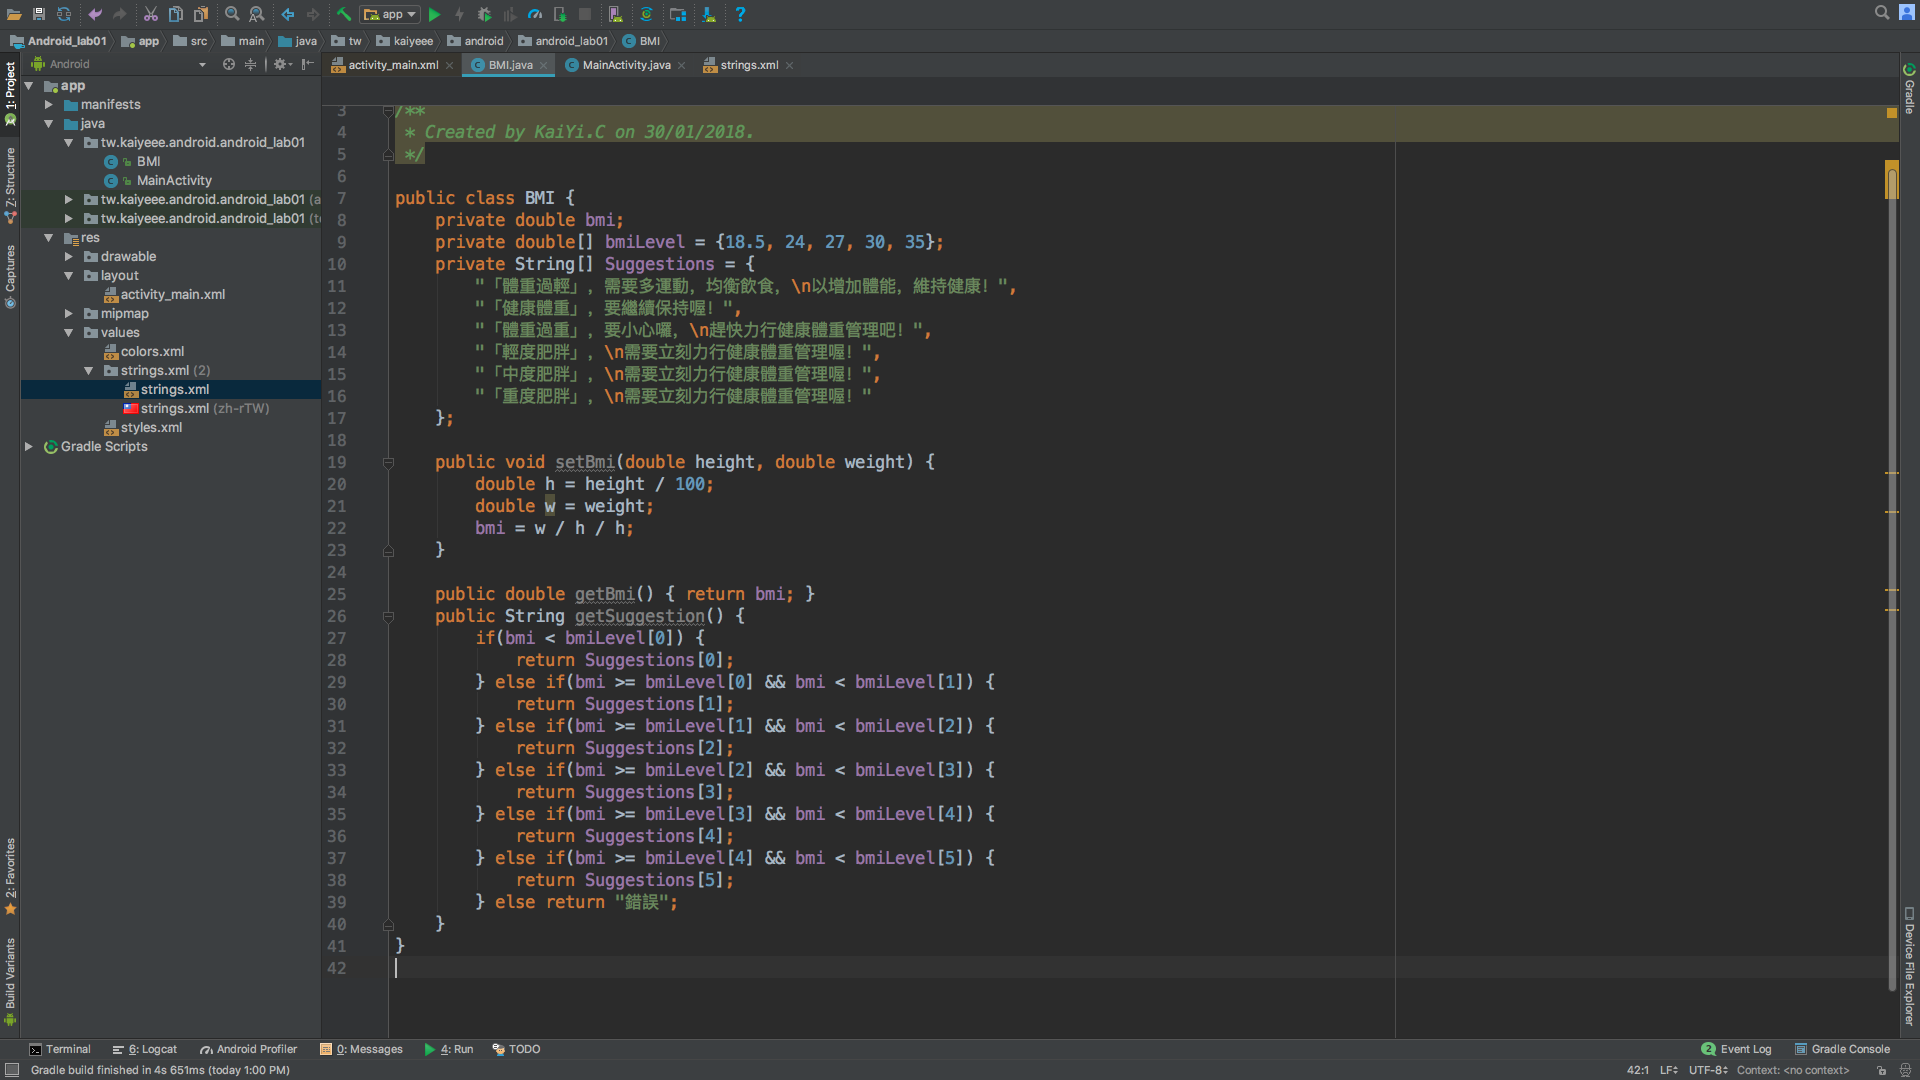This screenshot has width=1920, height=1080.
Task: Expand the mipmap folder
Action: 68,314
